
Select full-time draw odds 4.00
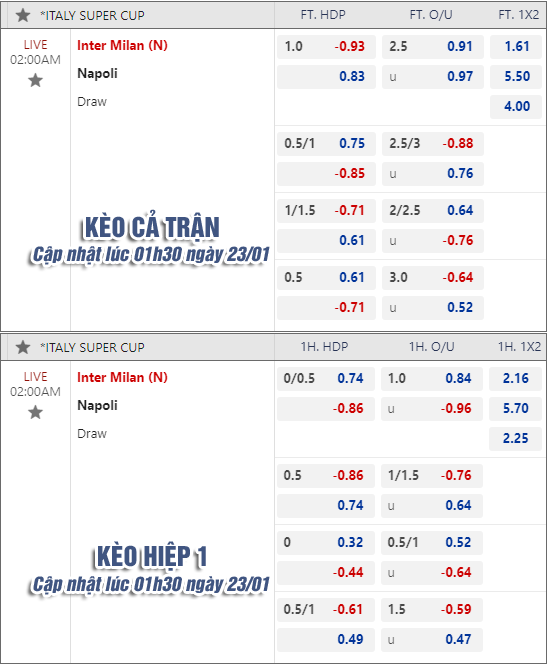click(516, 106)
